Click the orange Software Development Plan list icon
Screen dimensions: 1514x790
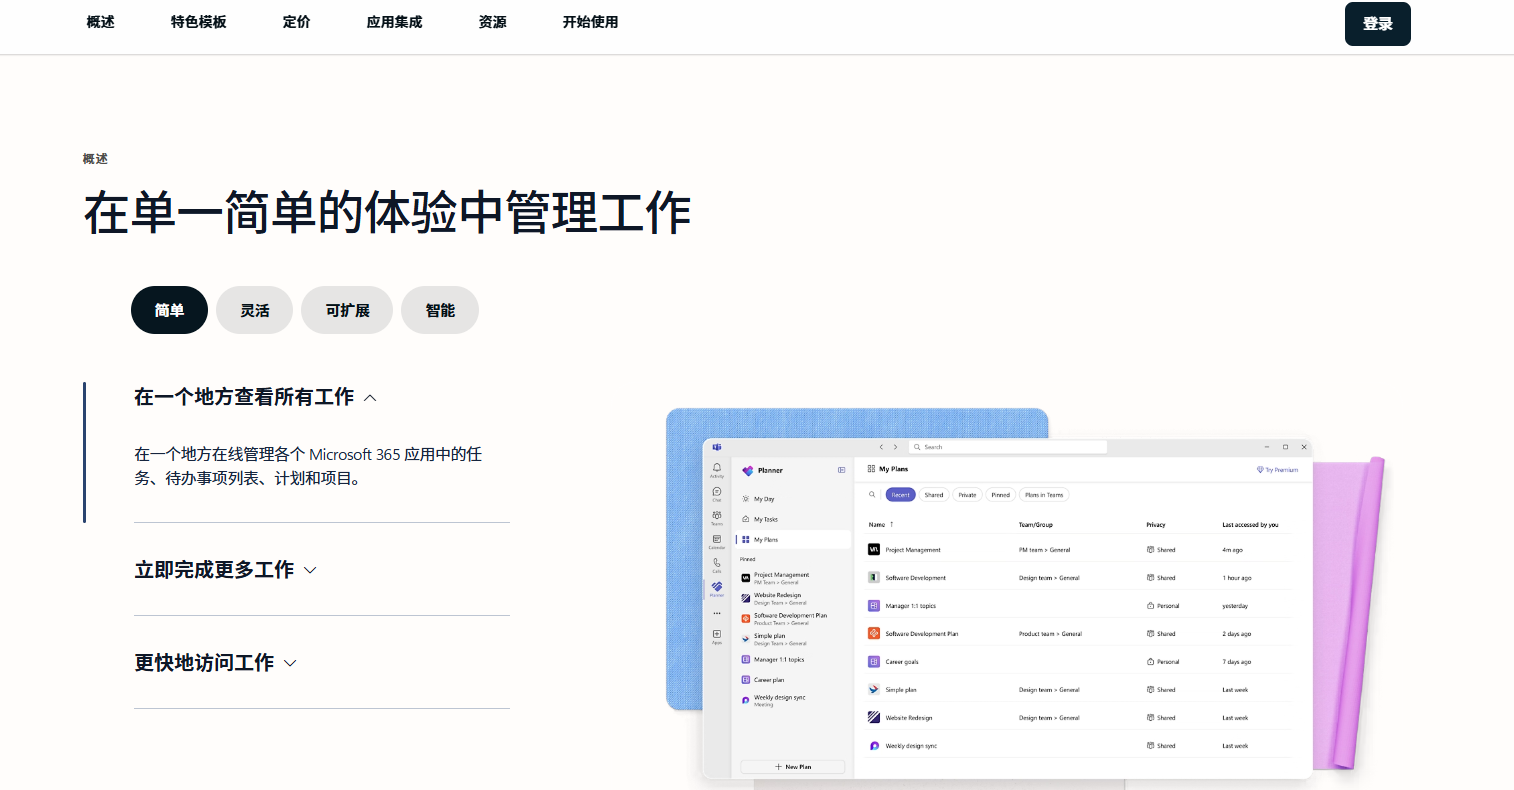point(874,634)
